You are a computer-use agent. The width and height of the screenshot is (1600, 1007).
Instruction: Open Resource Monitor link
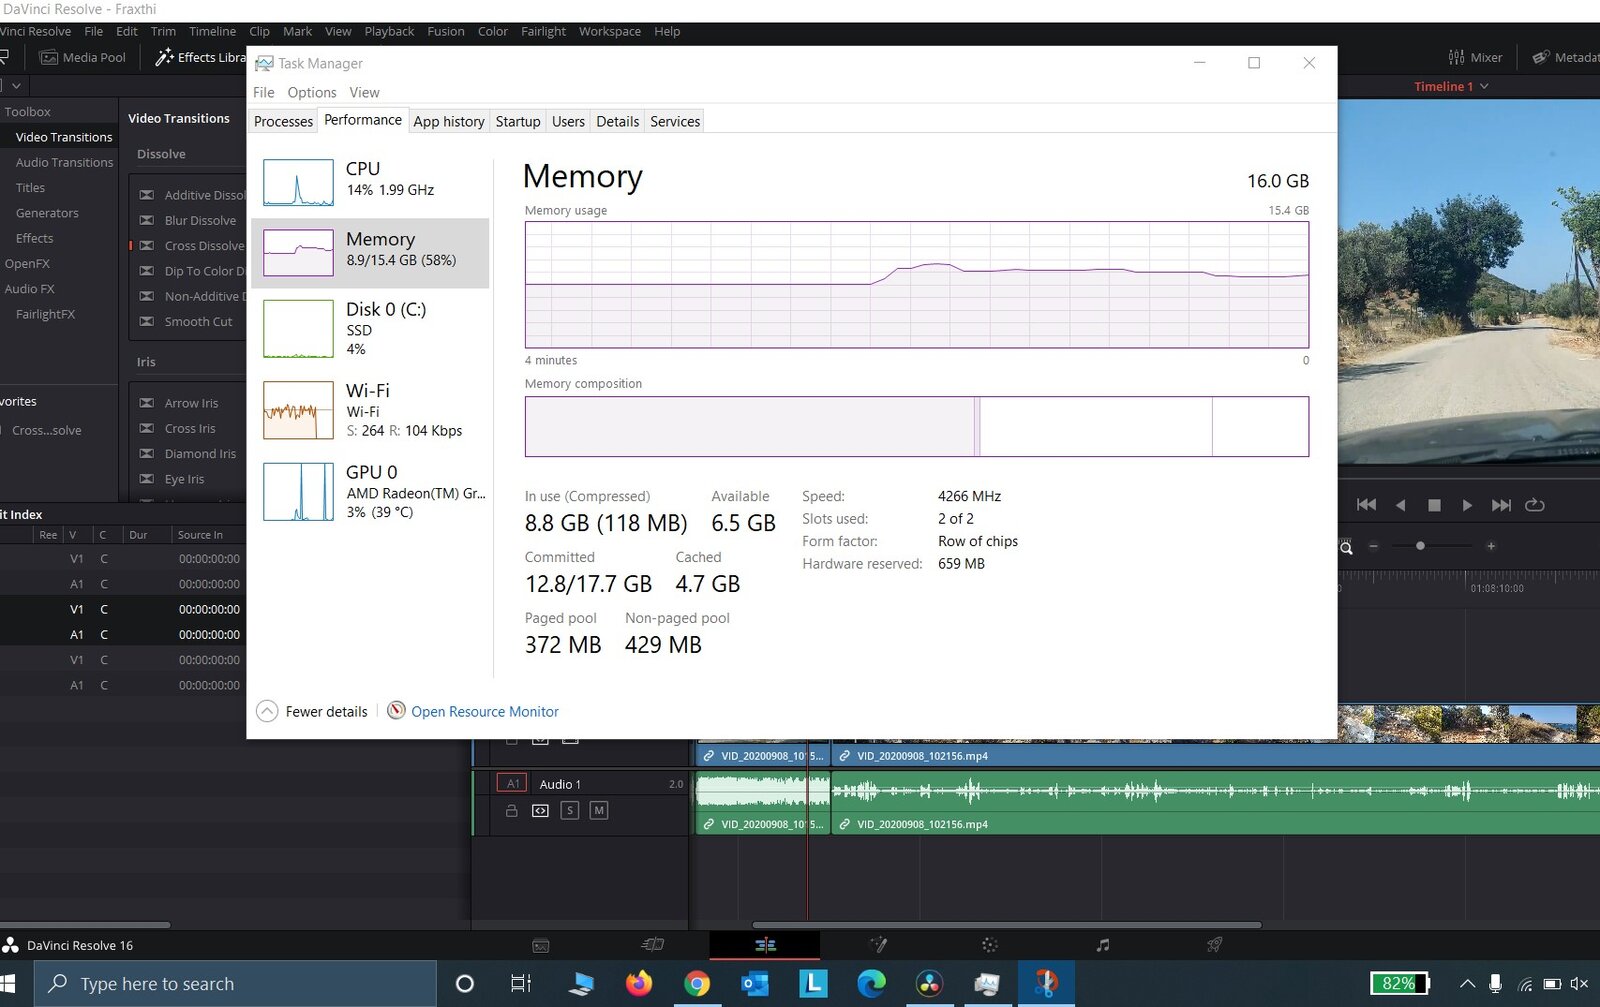(485, 711)
